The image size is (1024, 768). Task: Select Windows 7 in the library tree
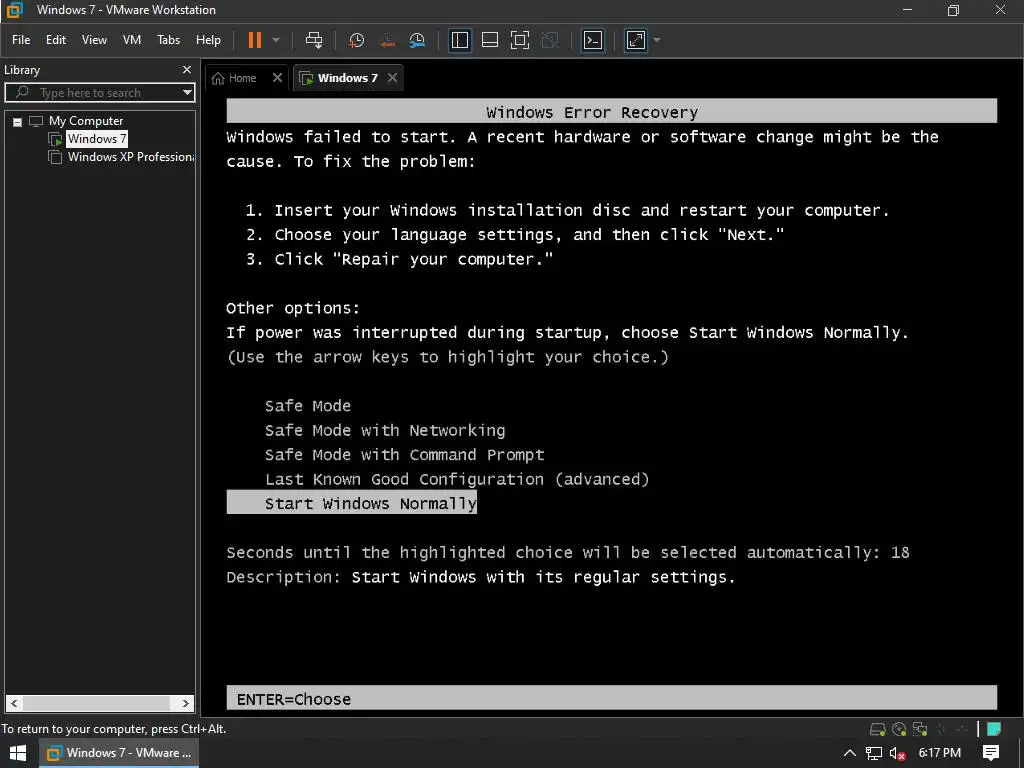coord(96,138)
